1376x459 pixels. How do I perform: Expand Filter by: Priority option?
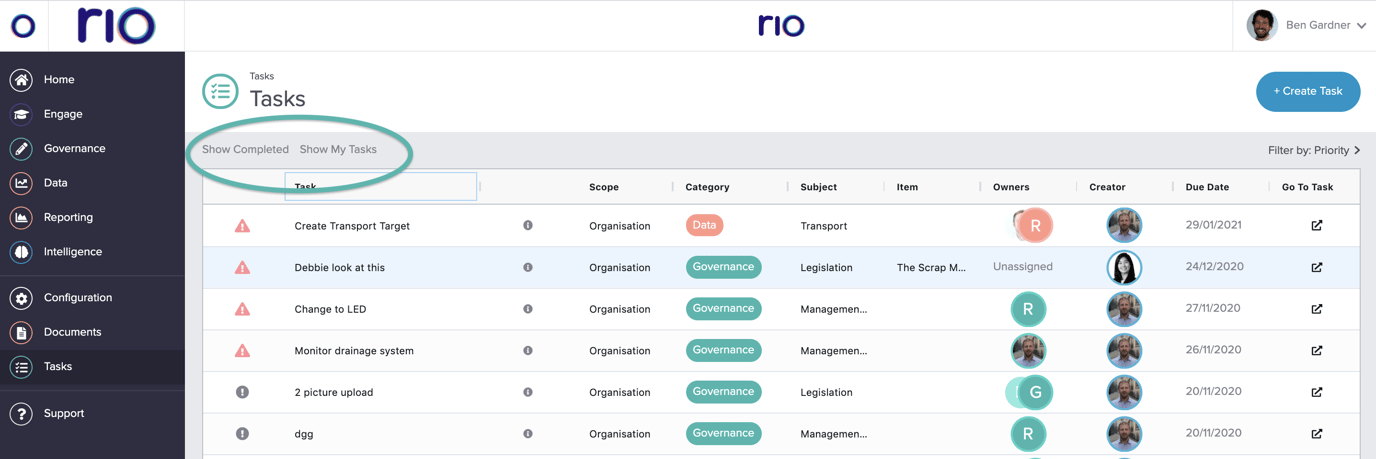coord(1313,151)
